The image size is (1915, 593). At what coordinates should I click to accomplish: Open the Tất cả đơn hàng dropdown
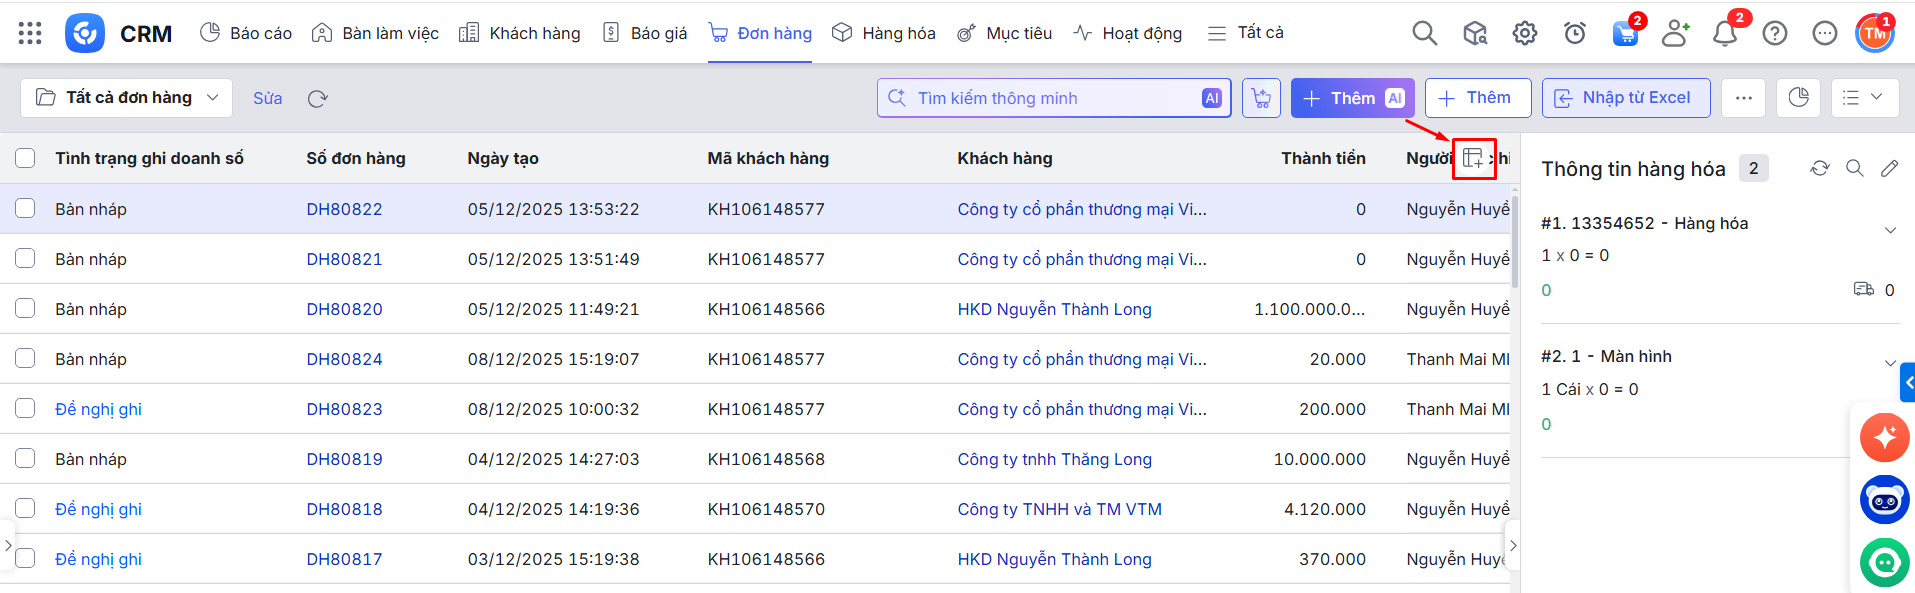point(127,98)
